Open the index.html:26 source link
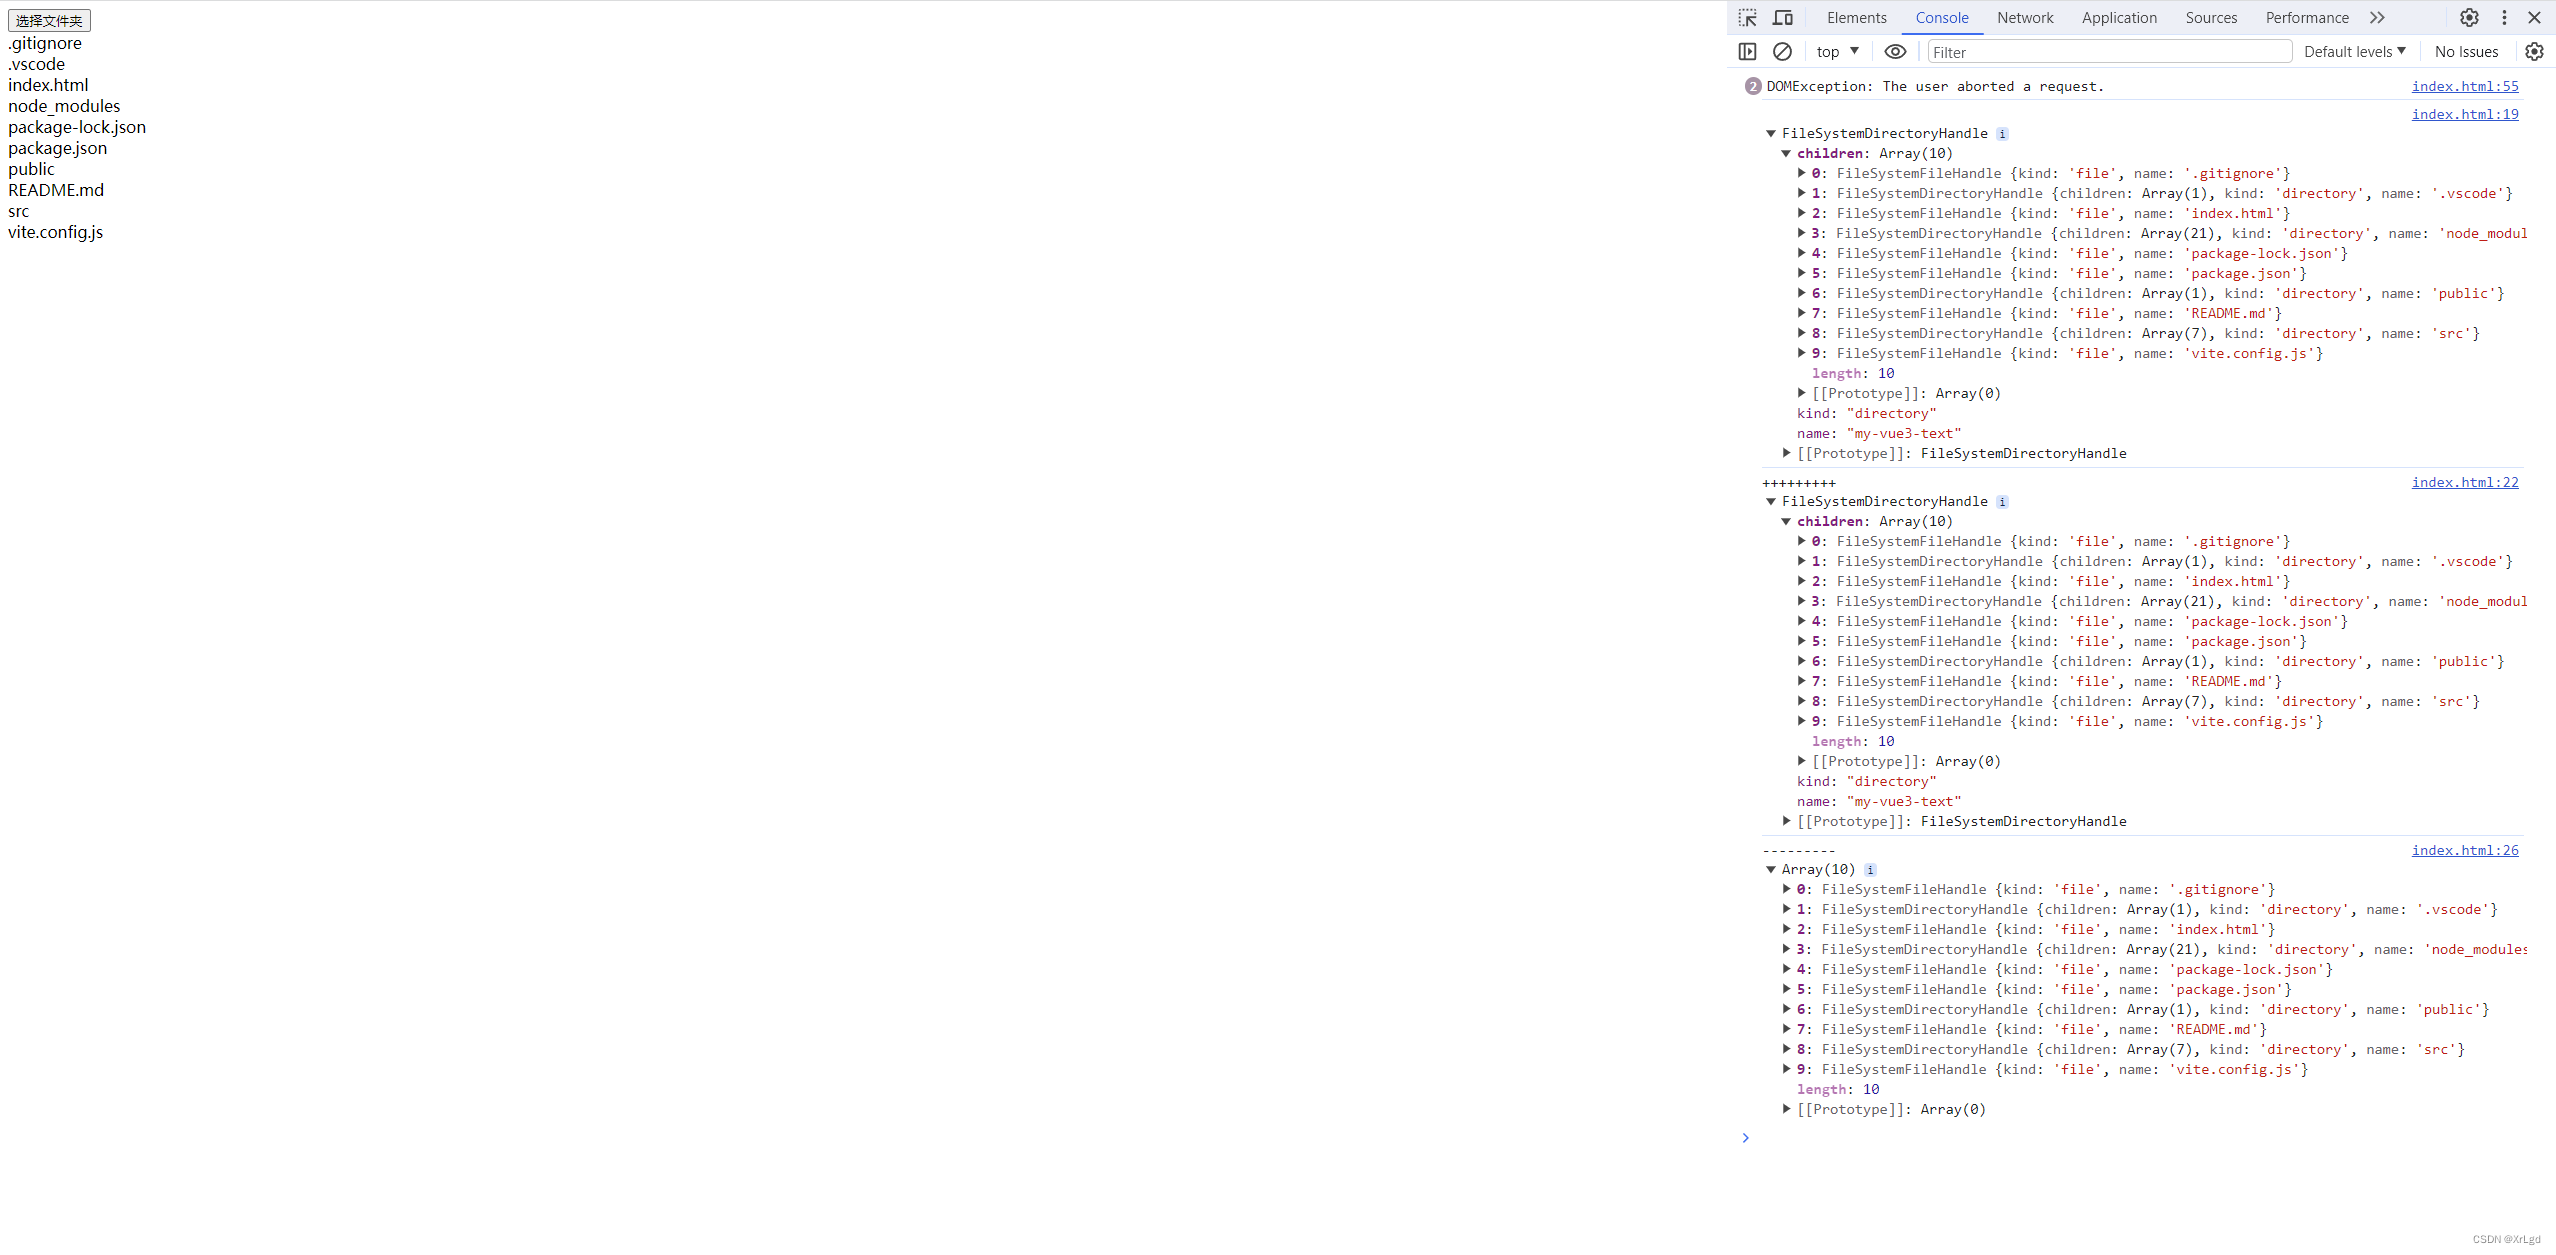The width and height of the screenshot is (2556, 1255). pos(2464,850)
